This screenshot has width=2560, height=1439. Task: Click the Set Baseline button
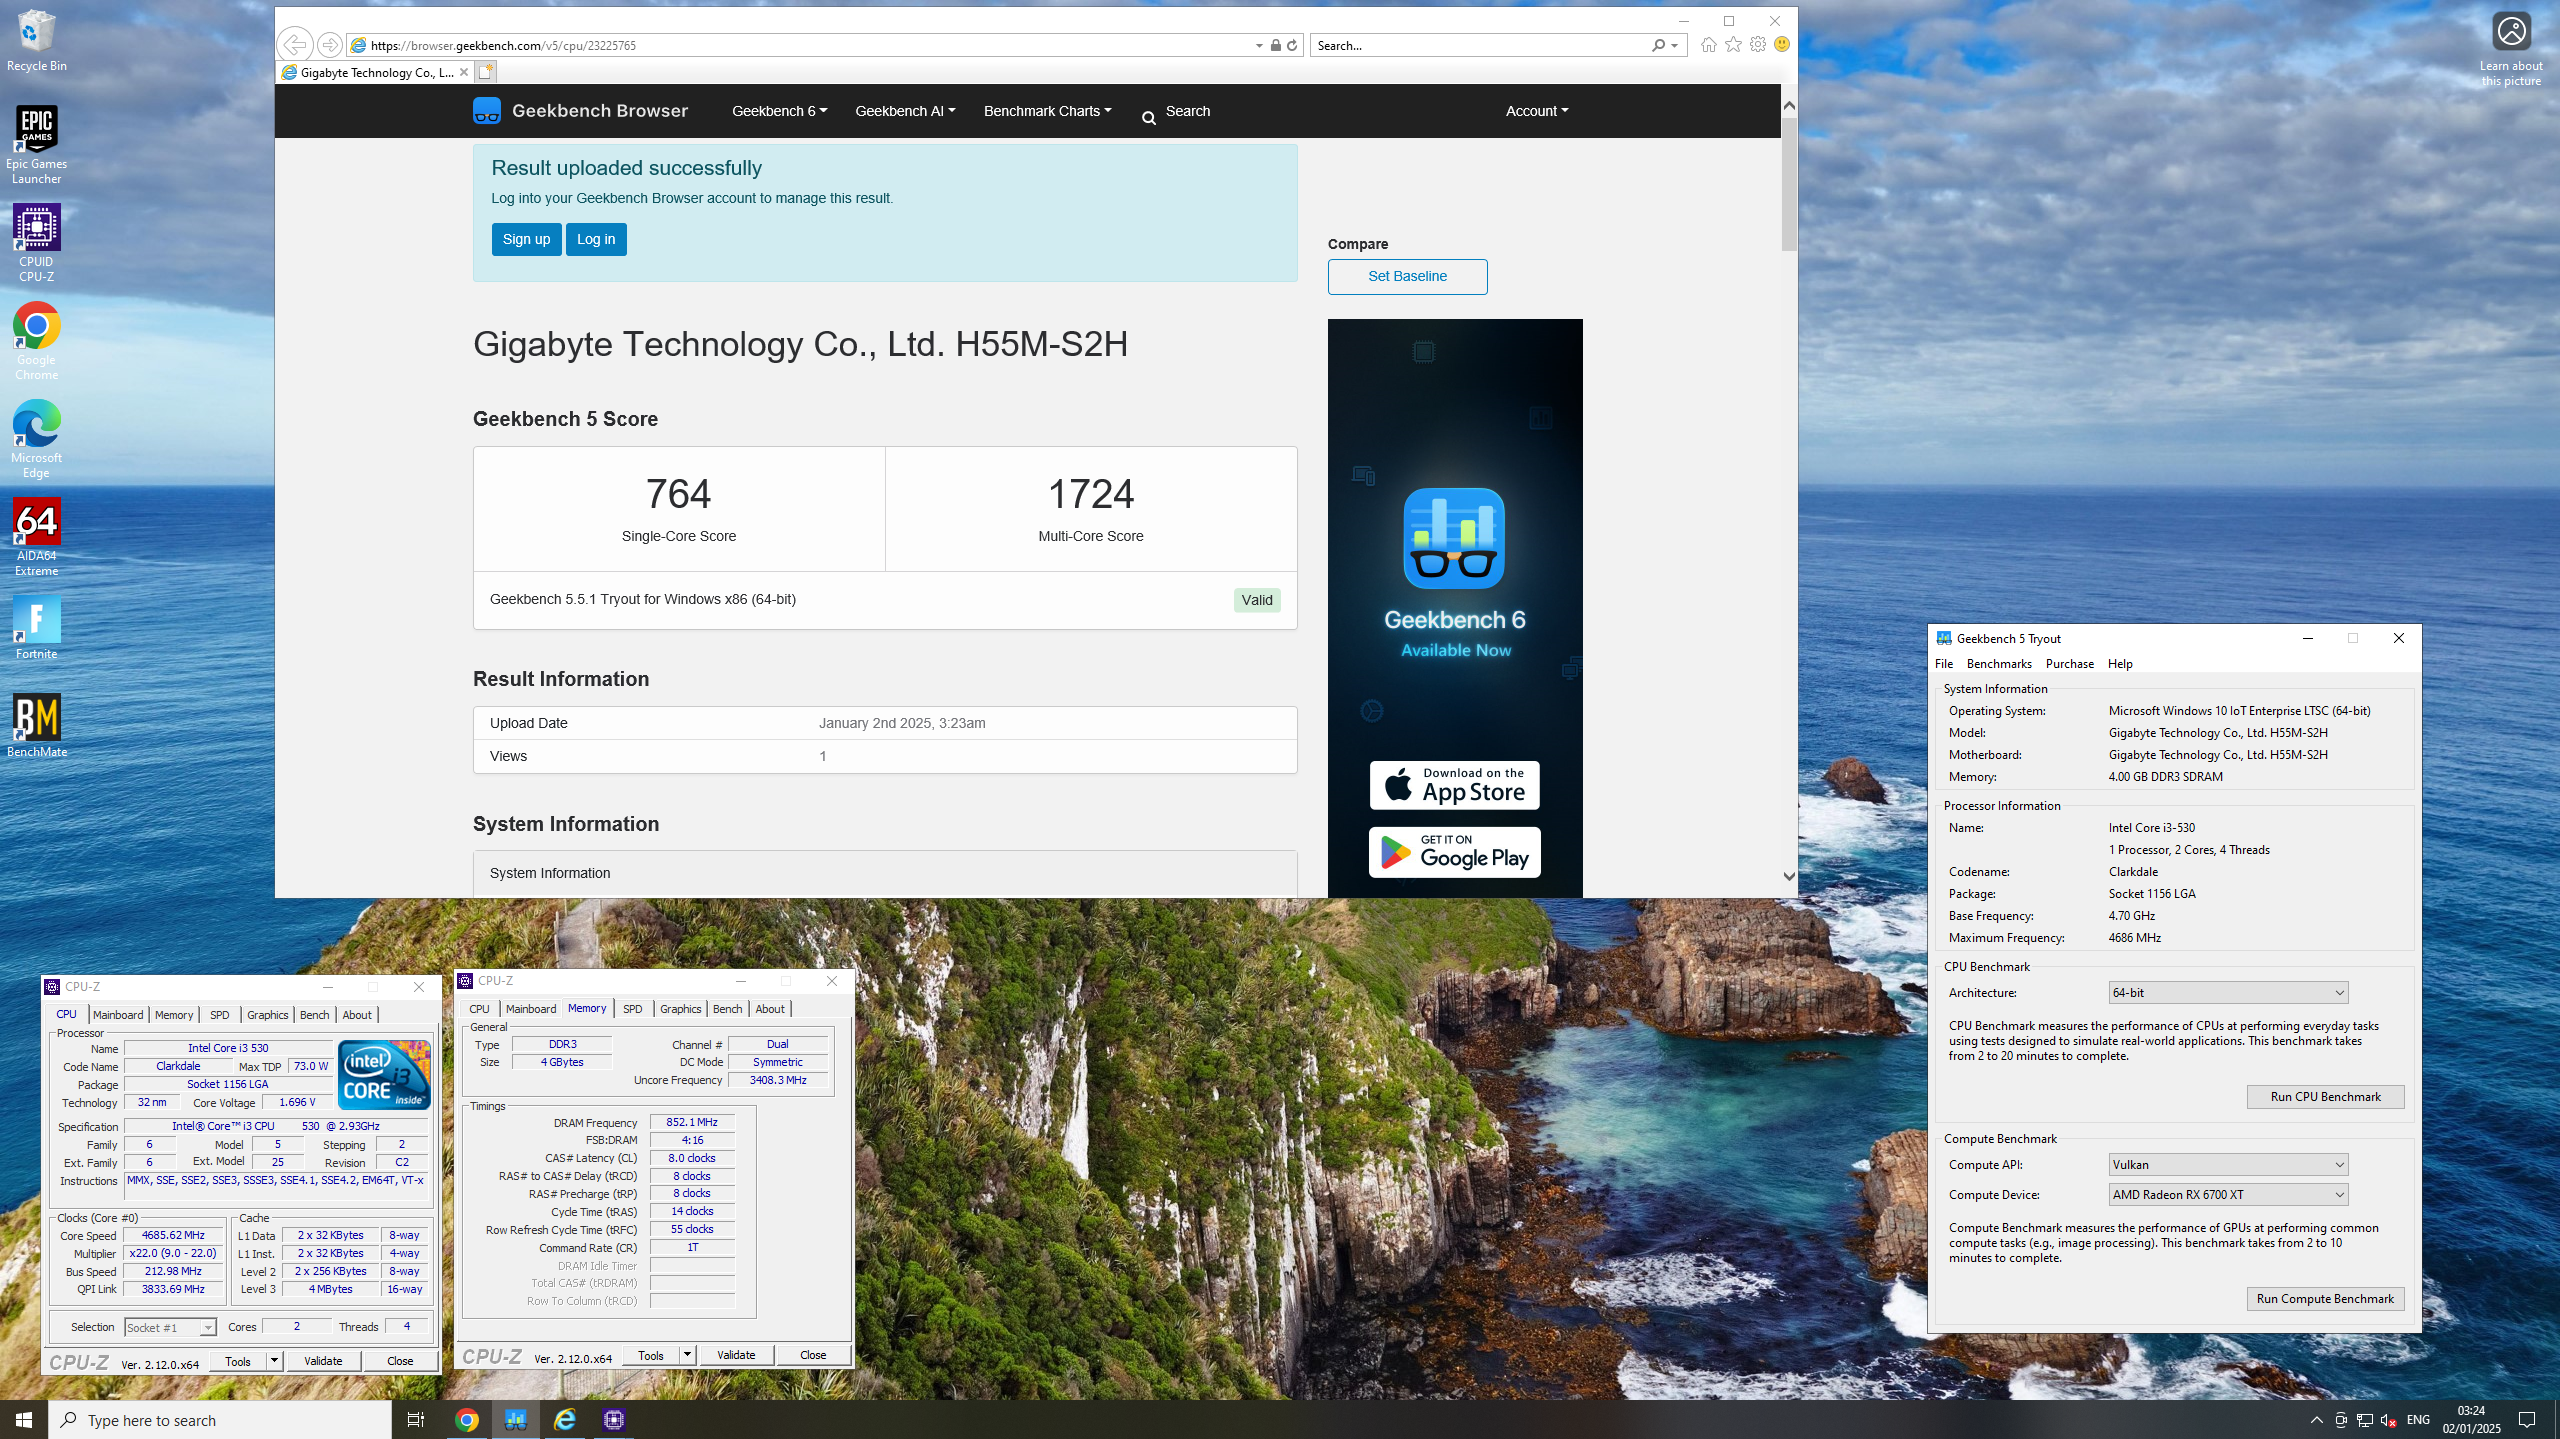pyautogui.click(x=1407, y=277)
